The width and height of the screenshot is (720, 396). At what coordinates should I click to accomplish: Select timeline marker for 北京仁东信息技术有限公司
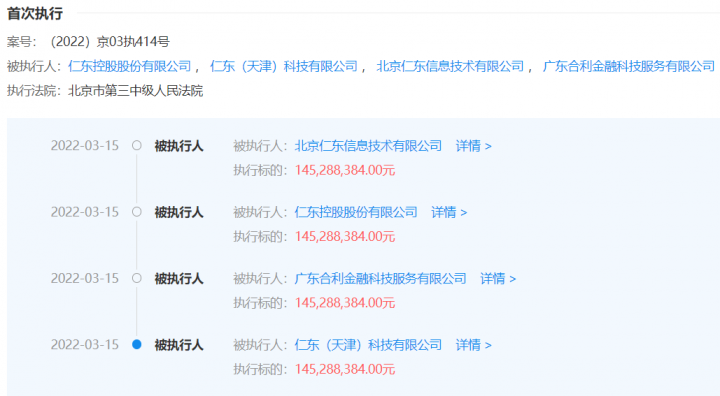[136, 146]
